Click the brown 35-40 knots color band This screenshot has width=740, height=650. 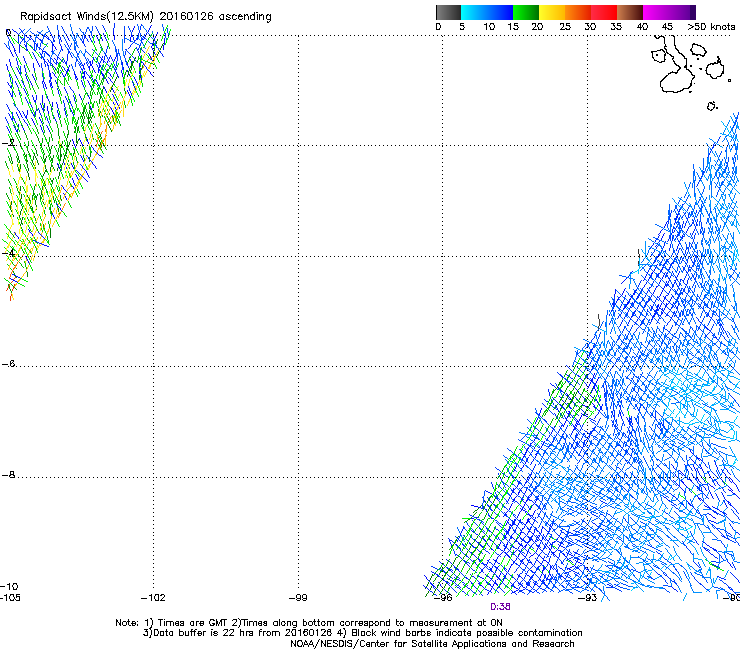click(x=630, y=12)
